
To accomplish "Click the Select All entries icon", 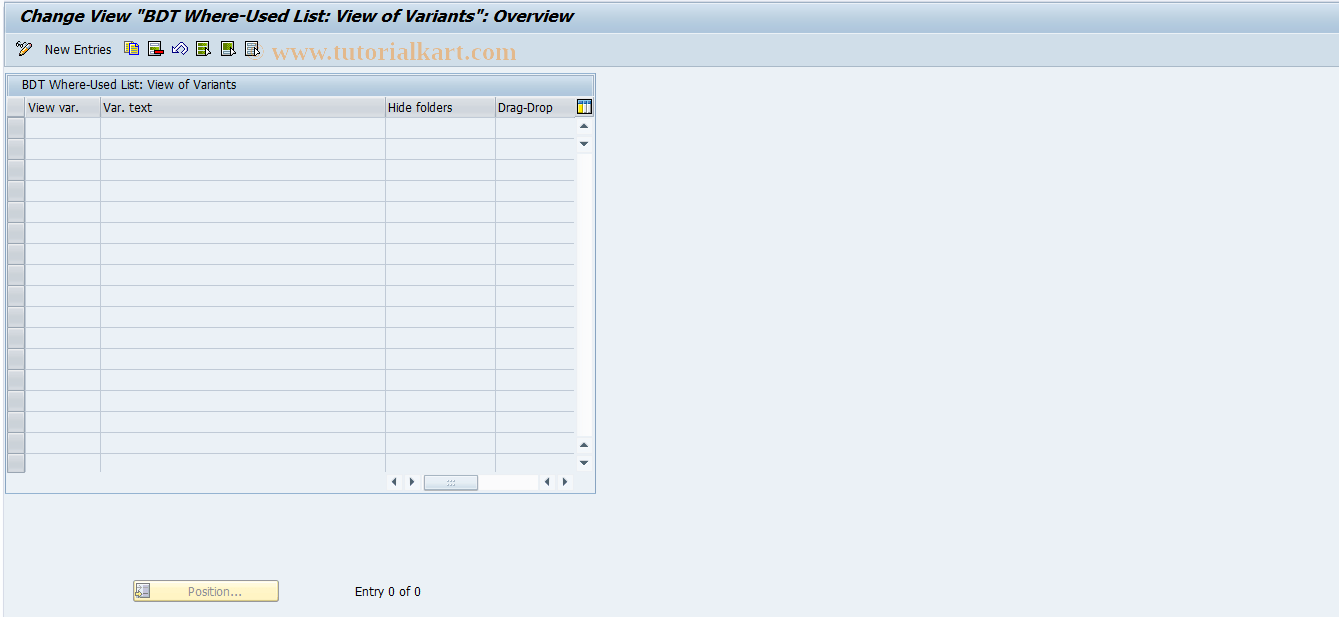I will [203, 48].
